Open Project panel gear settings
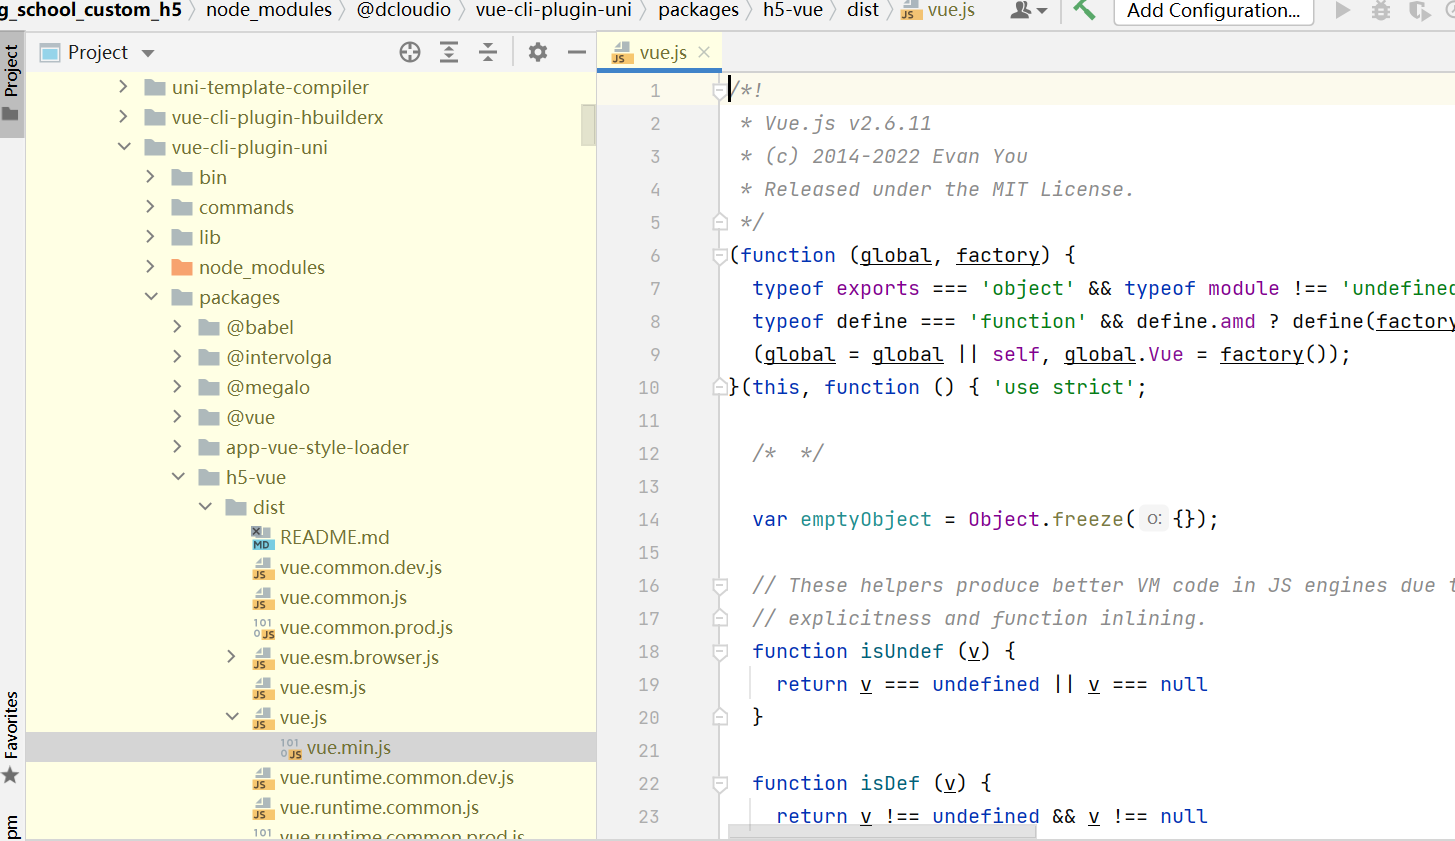Viewport: 1455px width, 841px height. point(538,52)
